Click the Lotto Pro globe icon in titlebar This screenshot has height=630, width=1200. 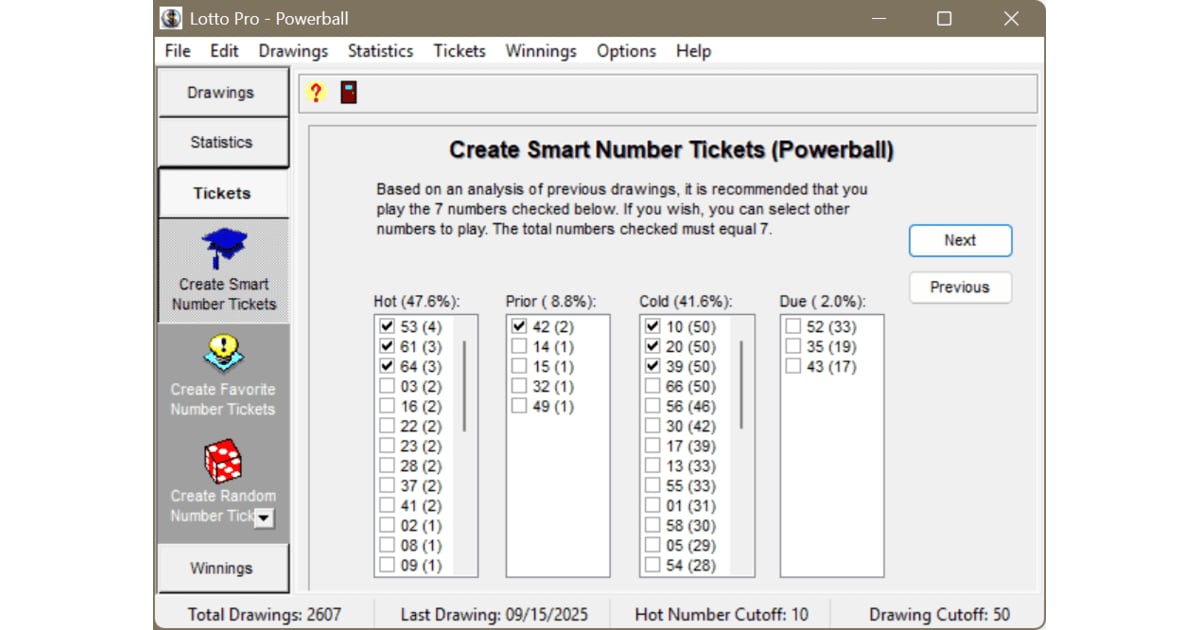[169, 17]
